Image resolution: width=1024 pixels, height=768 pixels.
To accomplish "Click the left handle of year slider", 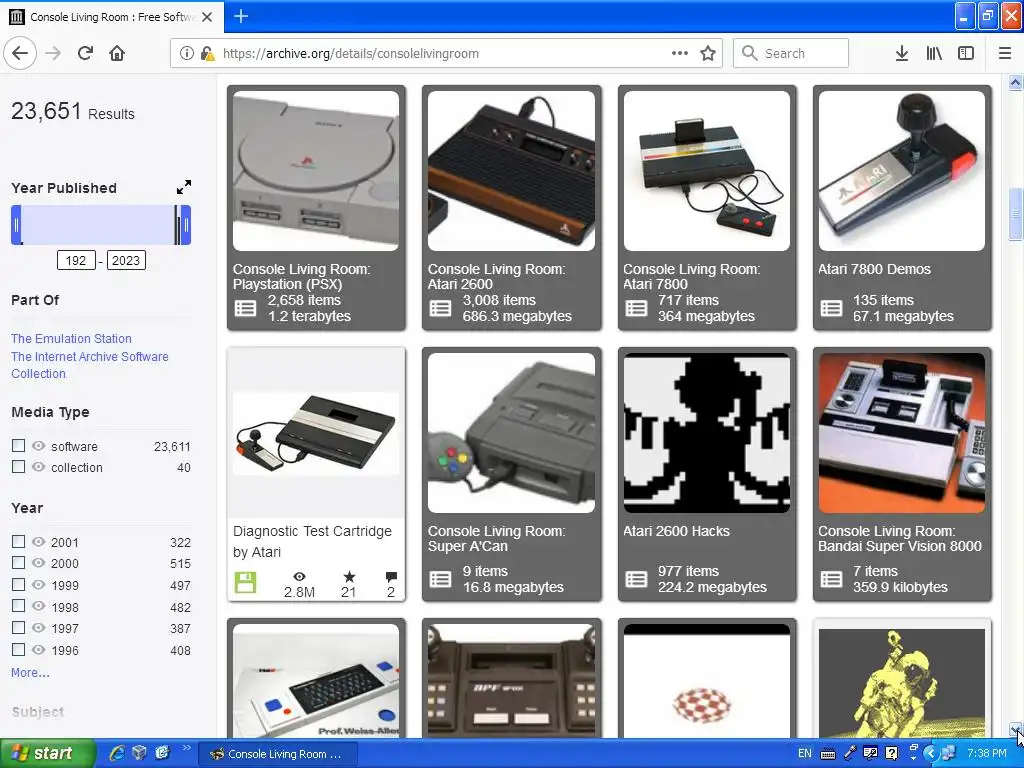I will coord(16,225).
